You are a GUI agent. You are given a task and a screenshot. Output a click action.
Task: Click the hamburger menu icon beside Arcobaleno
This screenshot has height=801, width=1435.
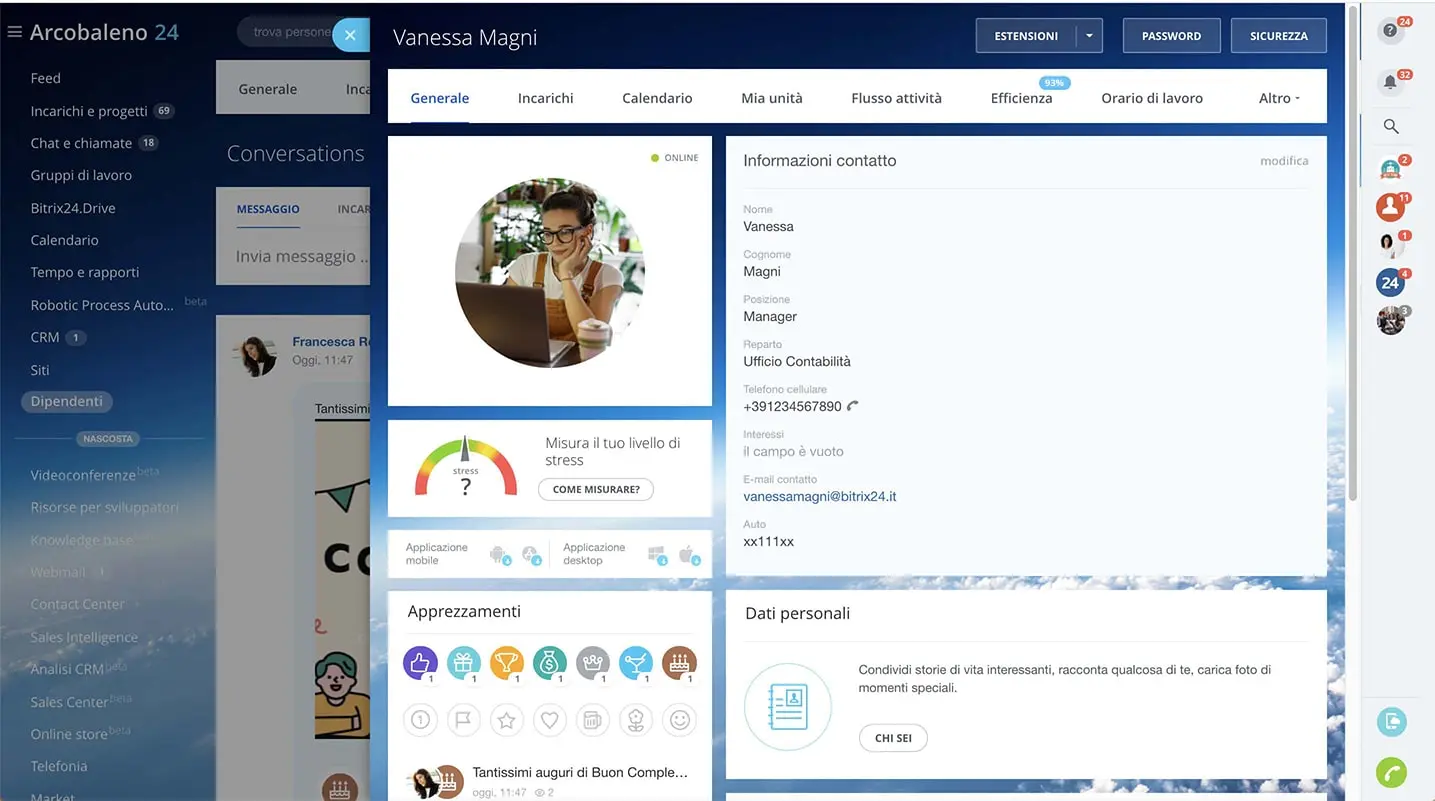pos(14,32)
